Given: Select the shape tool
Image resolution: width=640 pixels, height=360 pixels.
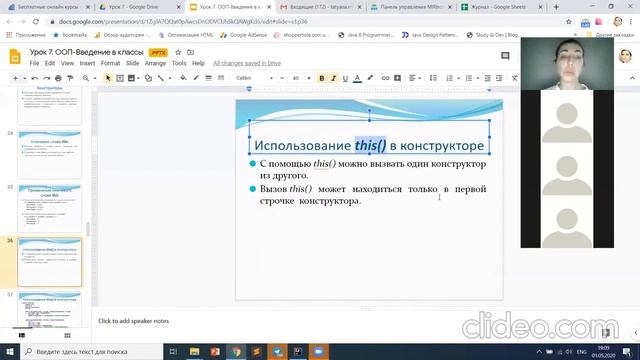Looking at the screenshot, I should 148,78.
